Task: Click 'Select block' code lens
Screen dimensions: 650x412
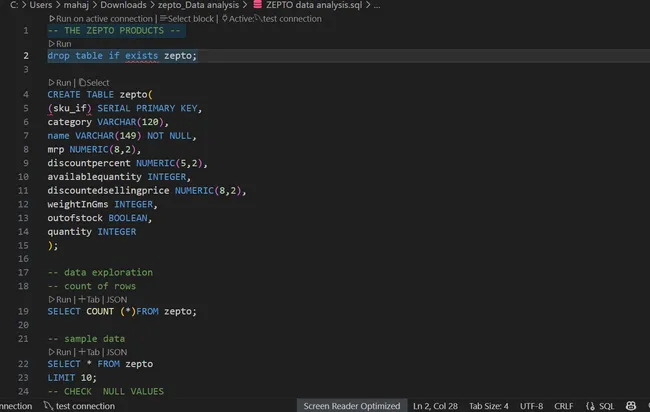Action: pos(187,19)
